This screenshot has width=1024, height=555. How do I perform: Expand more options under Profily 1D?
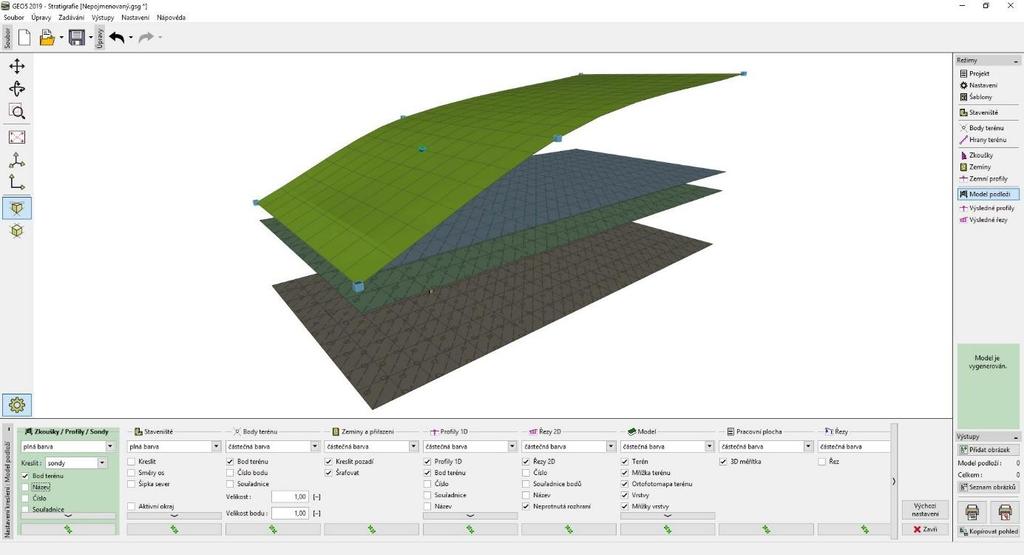click(470, 516)
